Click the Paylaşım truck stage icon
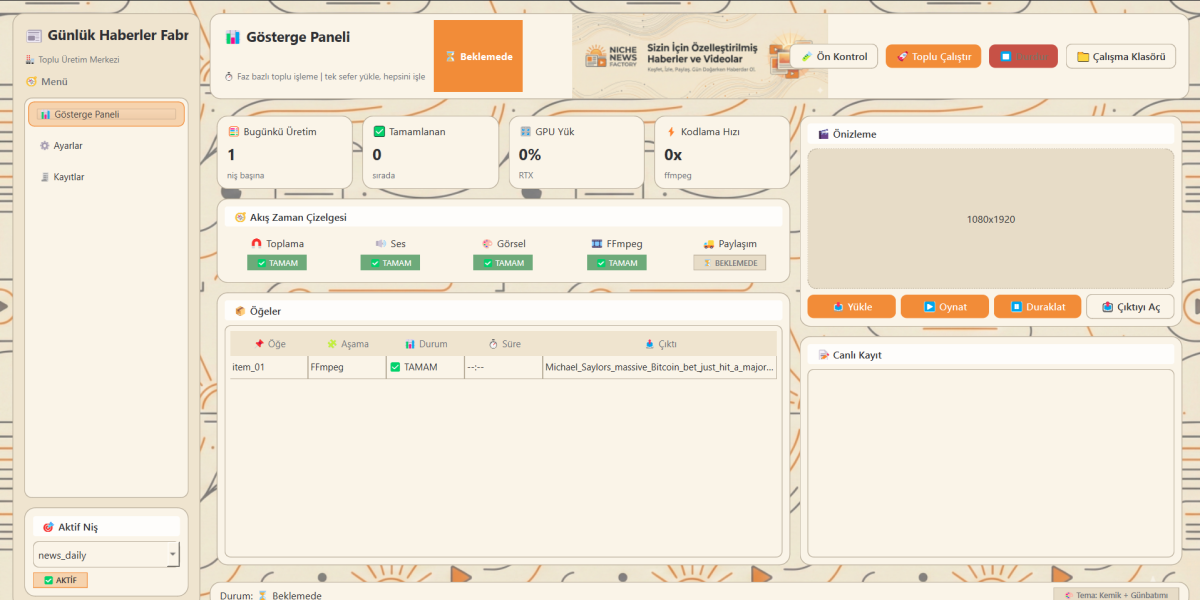This screenshot has width=1200, height=600. pos(709,244)
